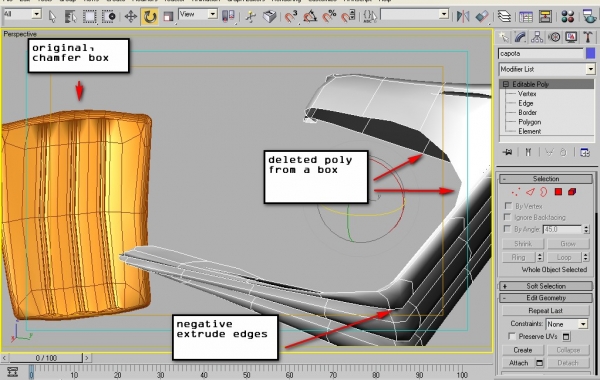Toggle the Angle Snap icon
Viewport: 600px width, 380px height.
310,16
